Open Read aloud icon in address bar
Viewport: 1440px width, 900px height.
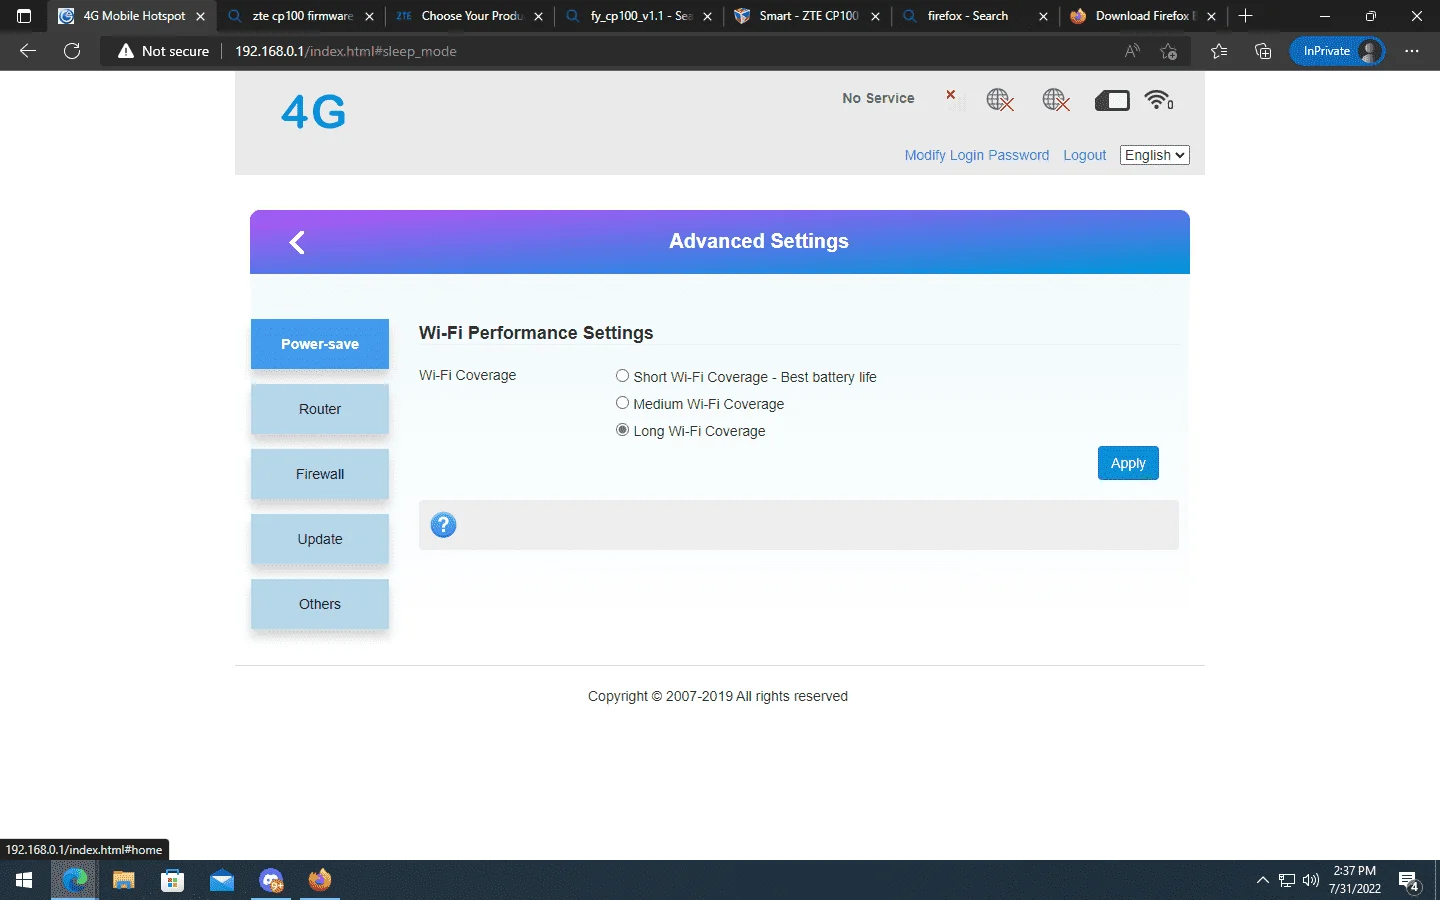point(1132,51)
